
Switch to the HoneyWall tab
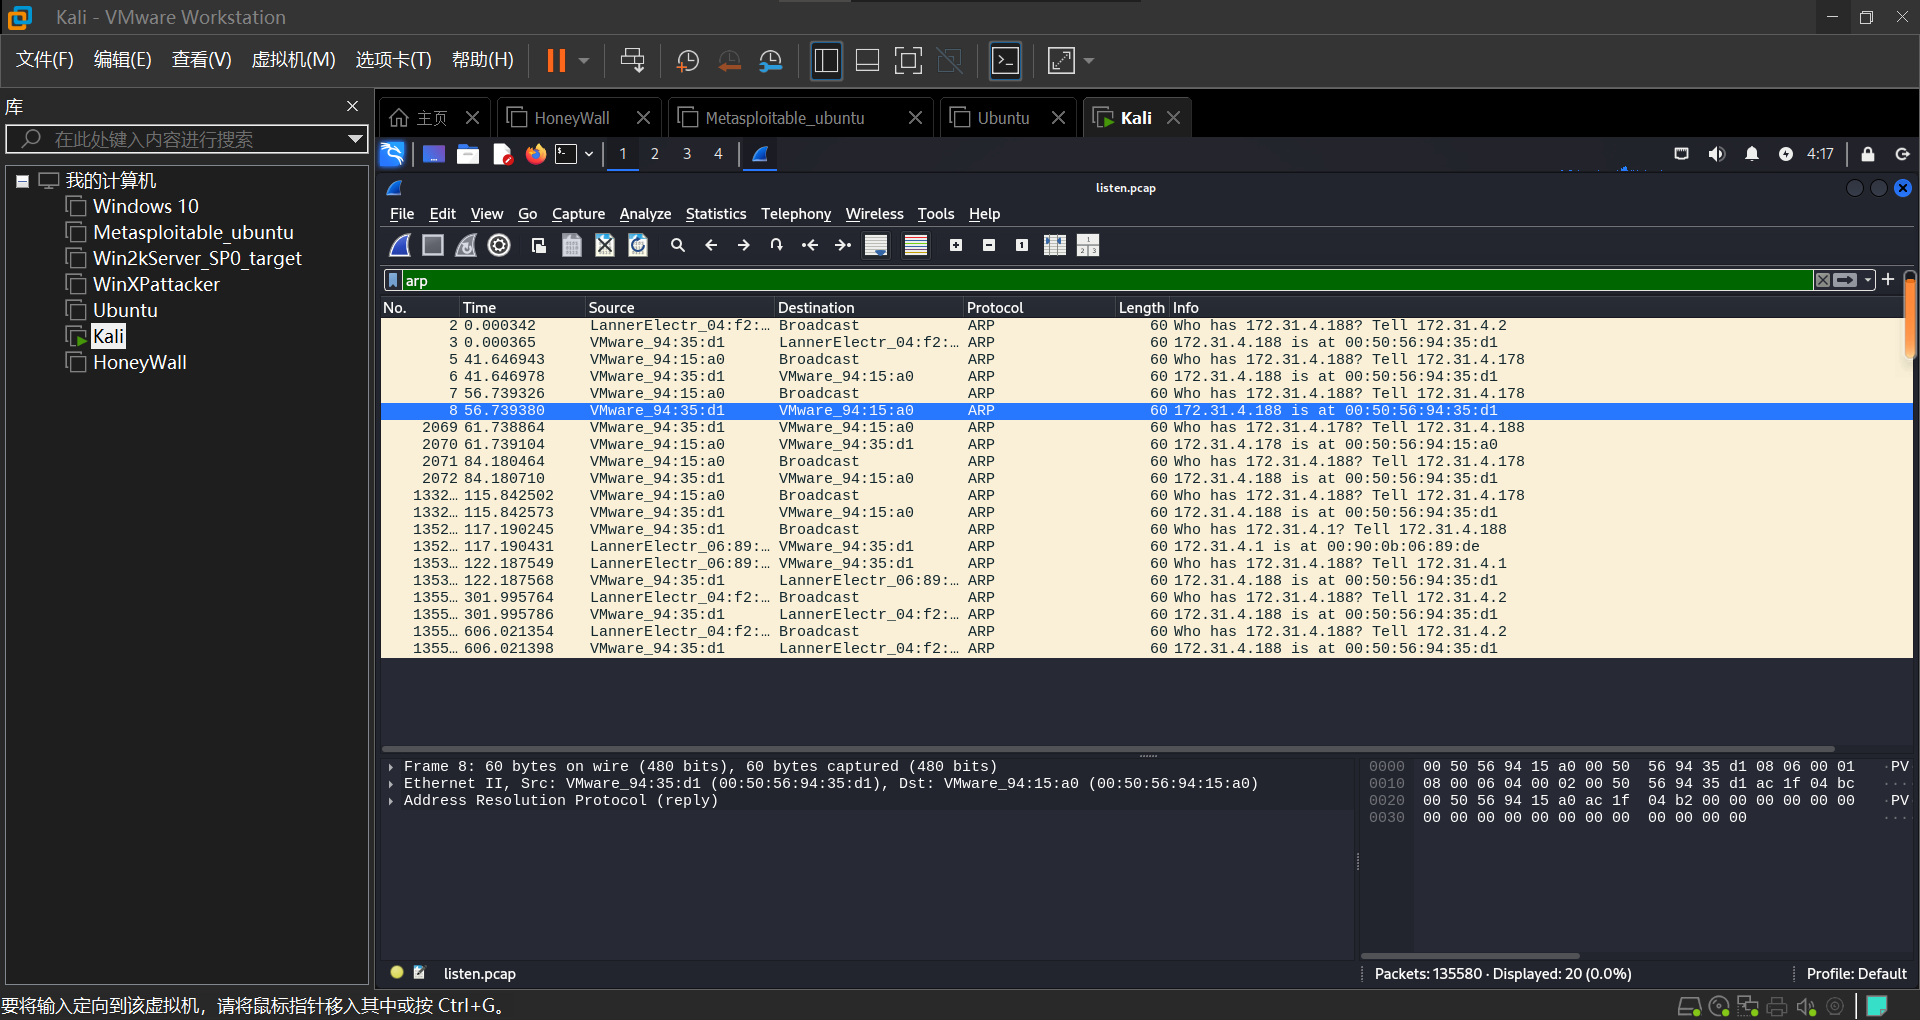point(572,118)
